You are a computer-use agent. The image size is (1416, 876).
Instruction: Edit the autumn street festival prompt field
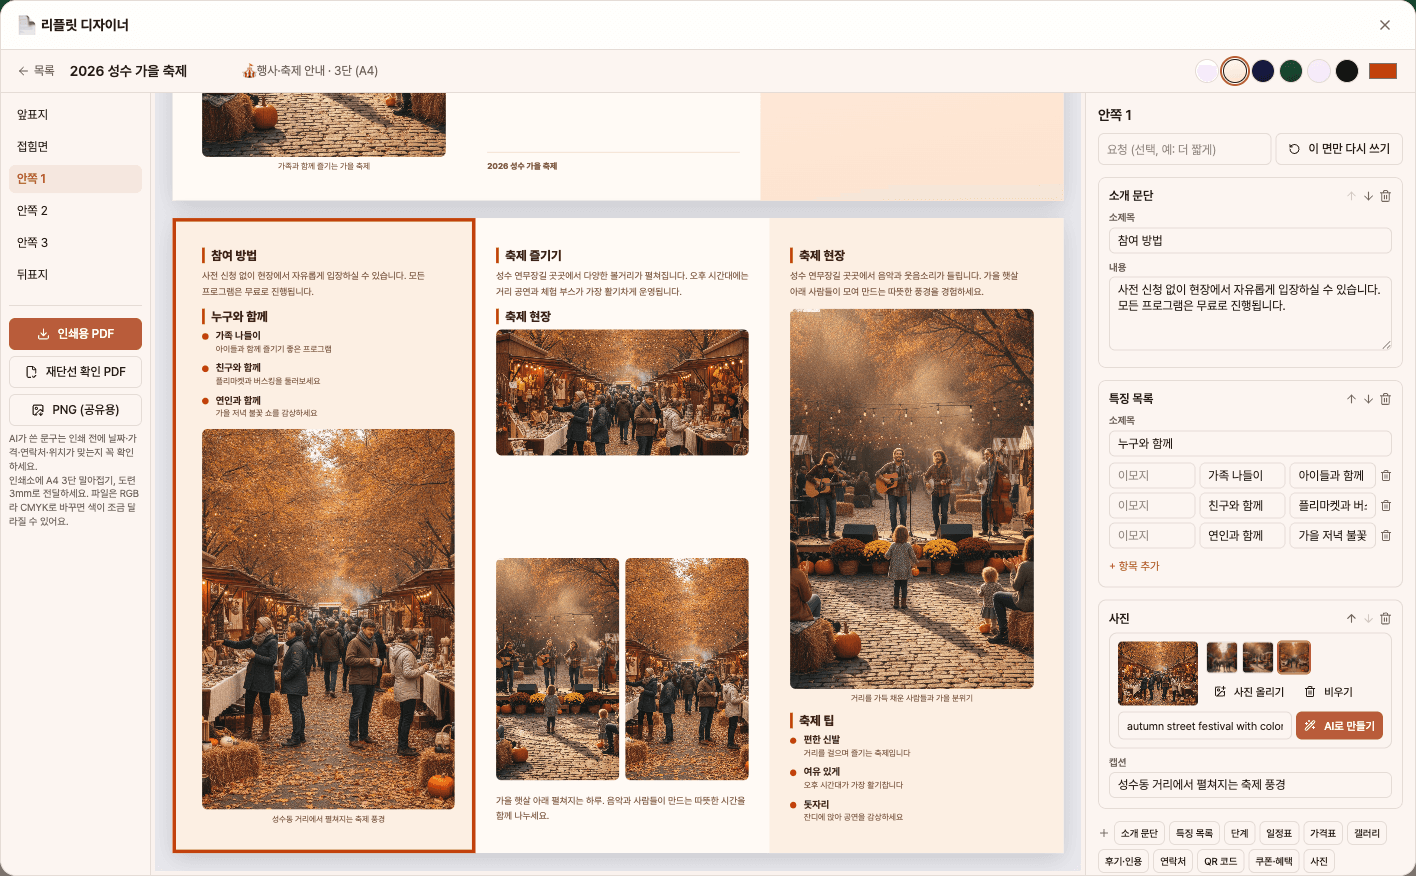pyautogui.click(x=1204, y=726)
